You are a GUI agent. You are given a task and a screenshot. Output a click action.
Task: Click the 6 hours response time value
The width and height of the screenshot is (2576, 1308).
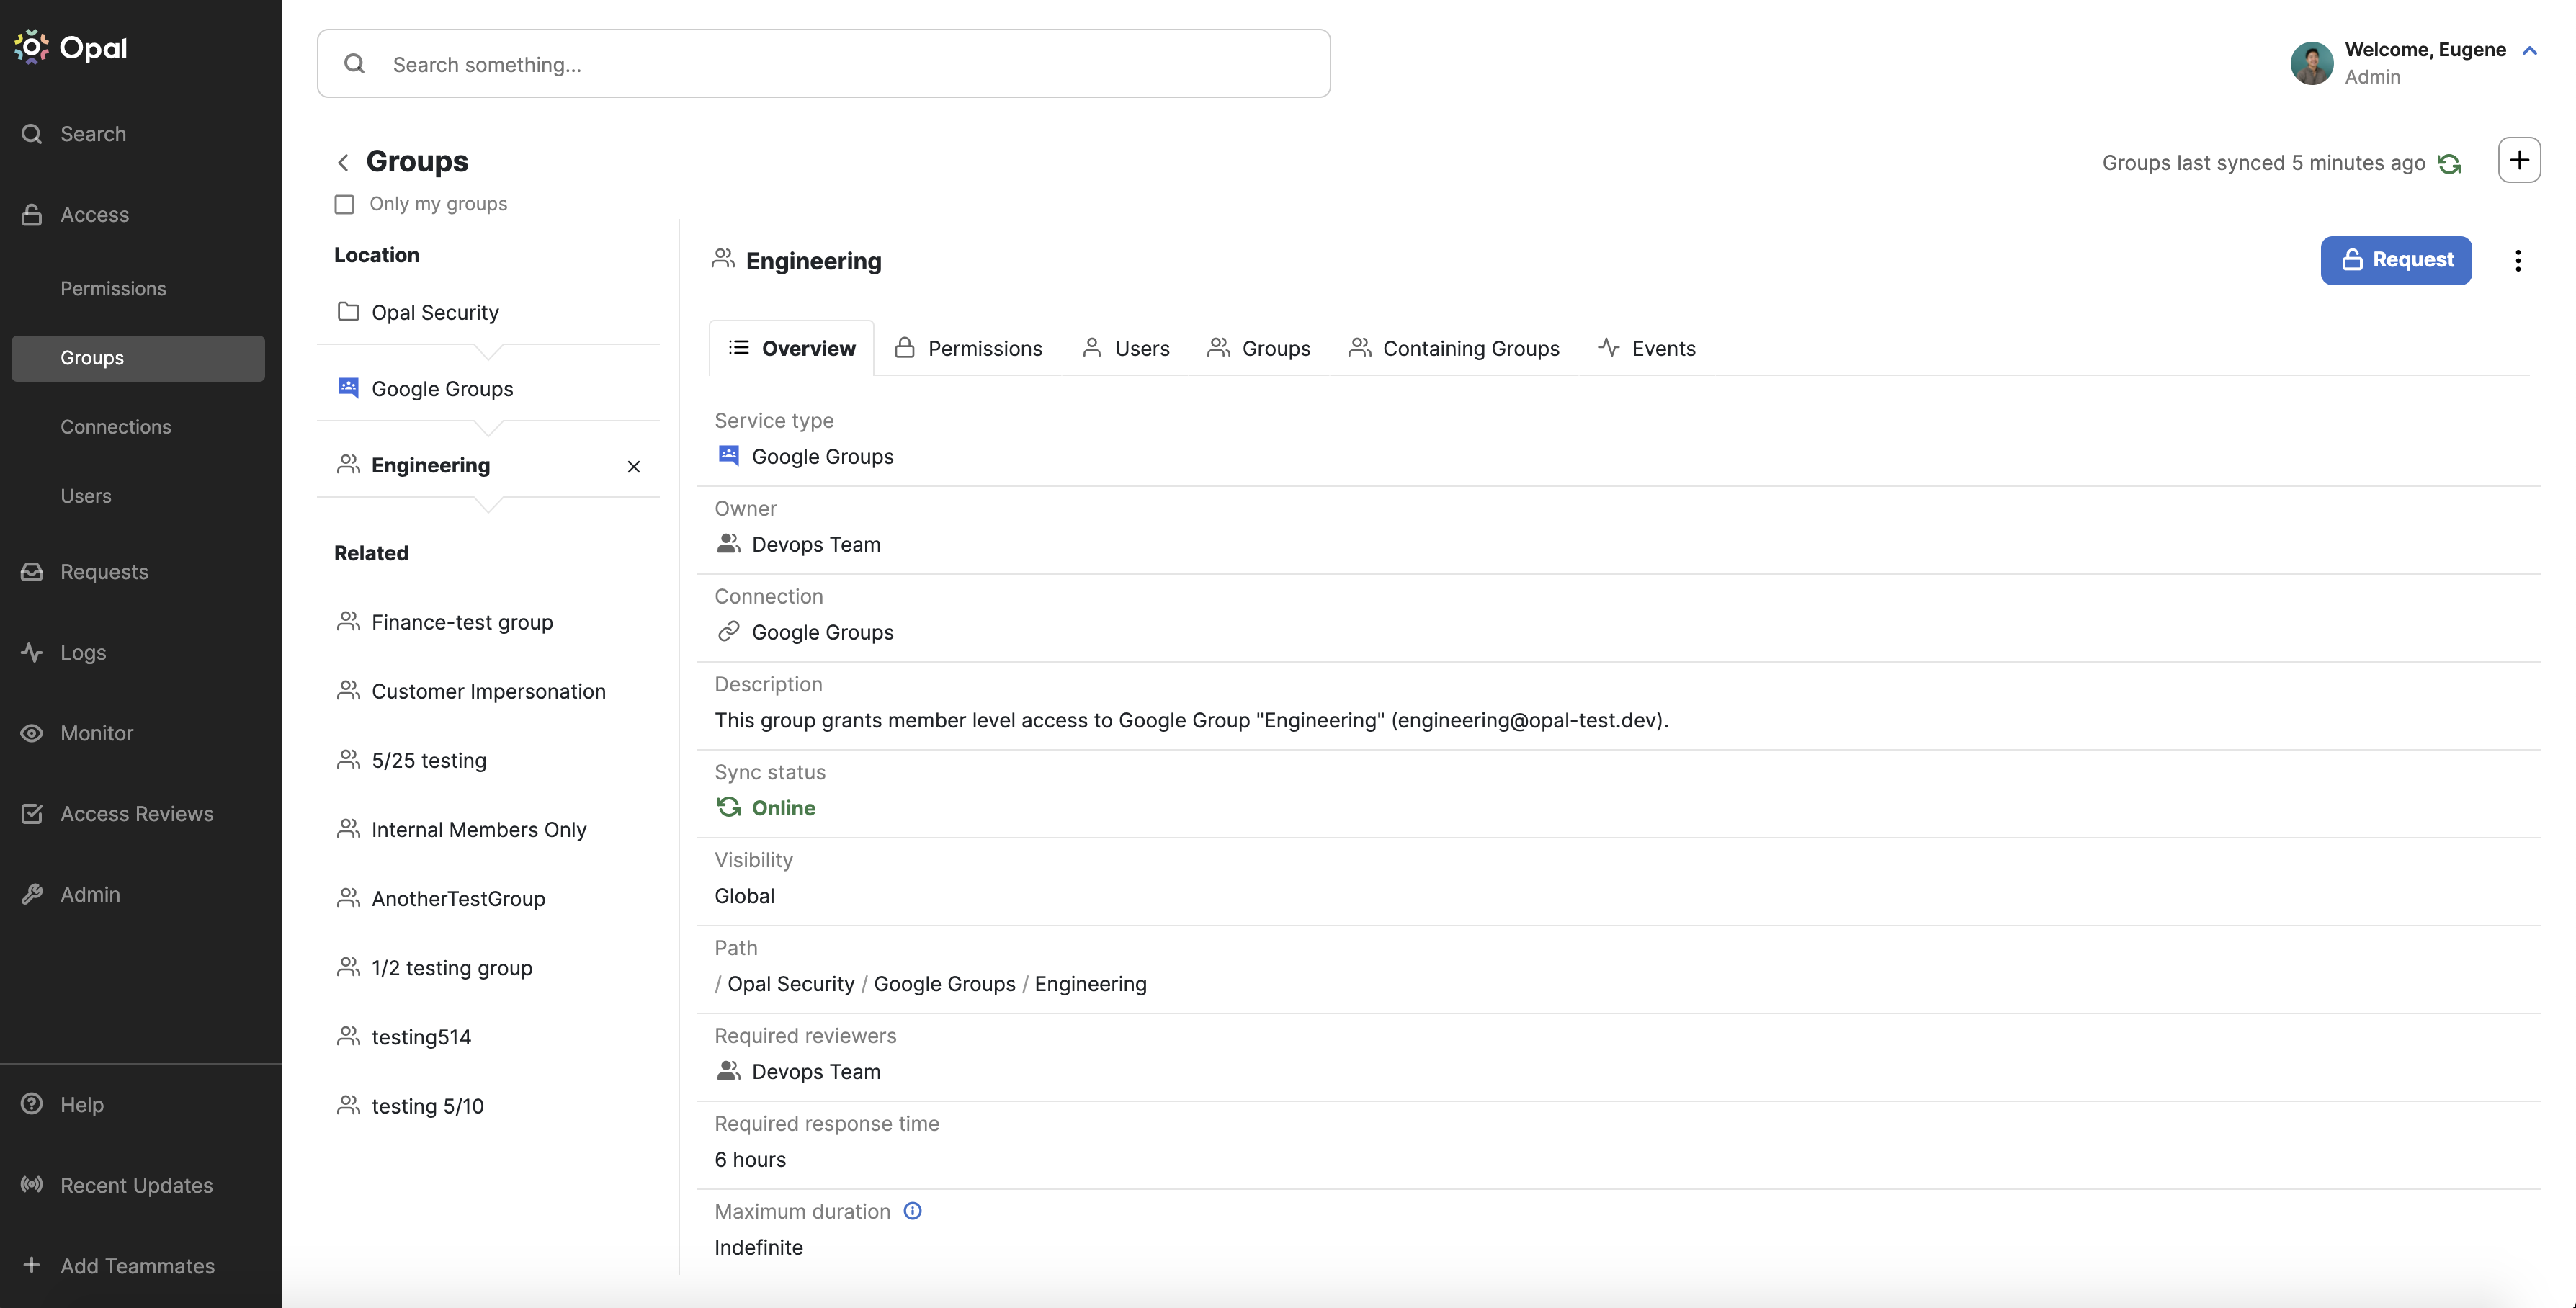click(750, 1160)
